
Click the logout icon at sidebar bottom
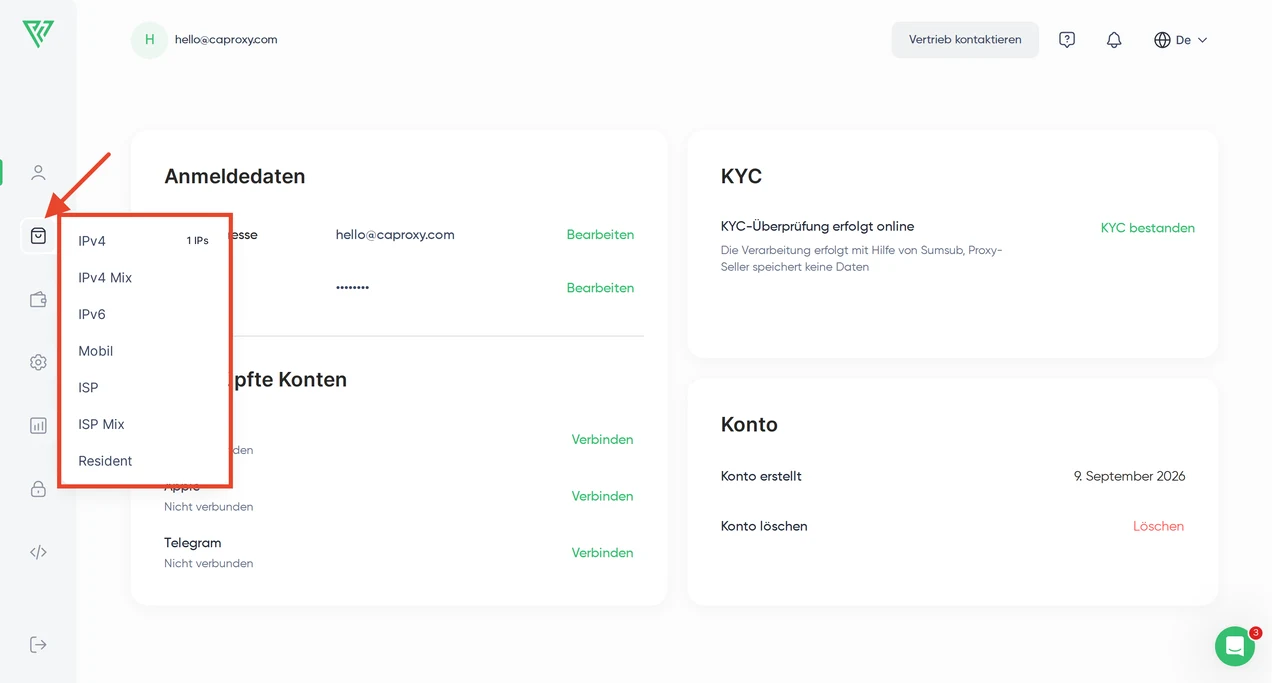[x=38, y=644]
